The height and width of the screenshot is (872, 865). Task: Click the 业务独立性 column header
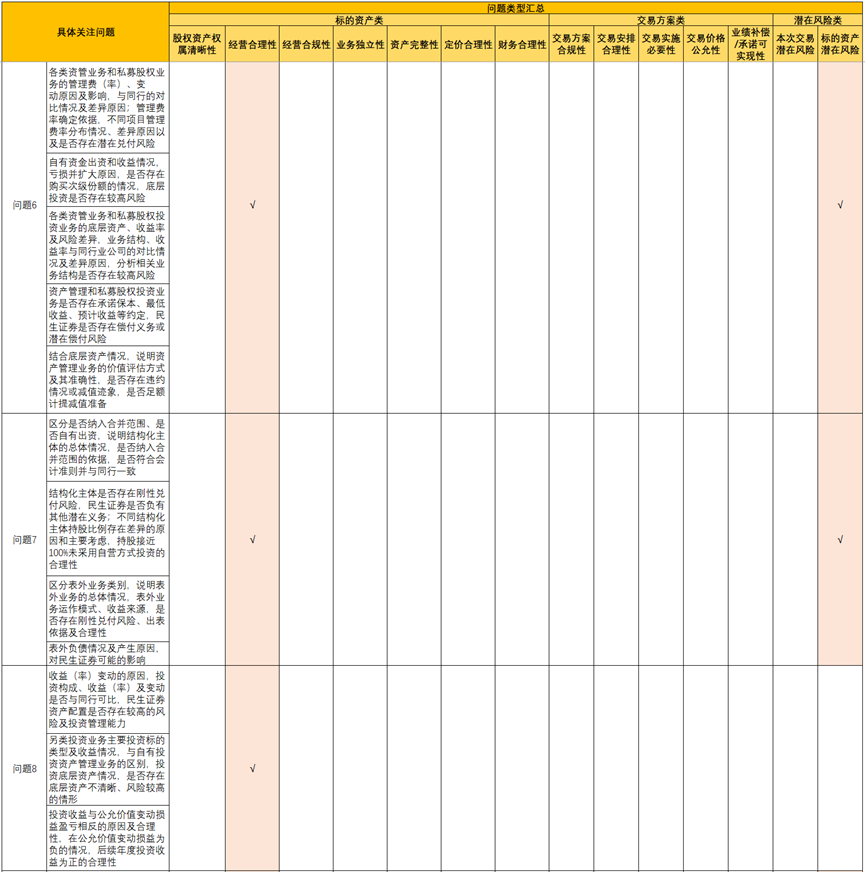pyautogui.click(x=360, y=44)
